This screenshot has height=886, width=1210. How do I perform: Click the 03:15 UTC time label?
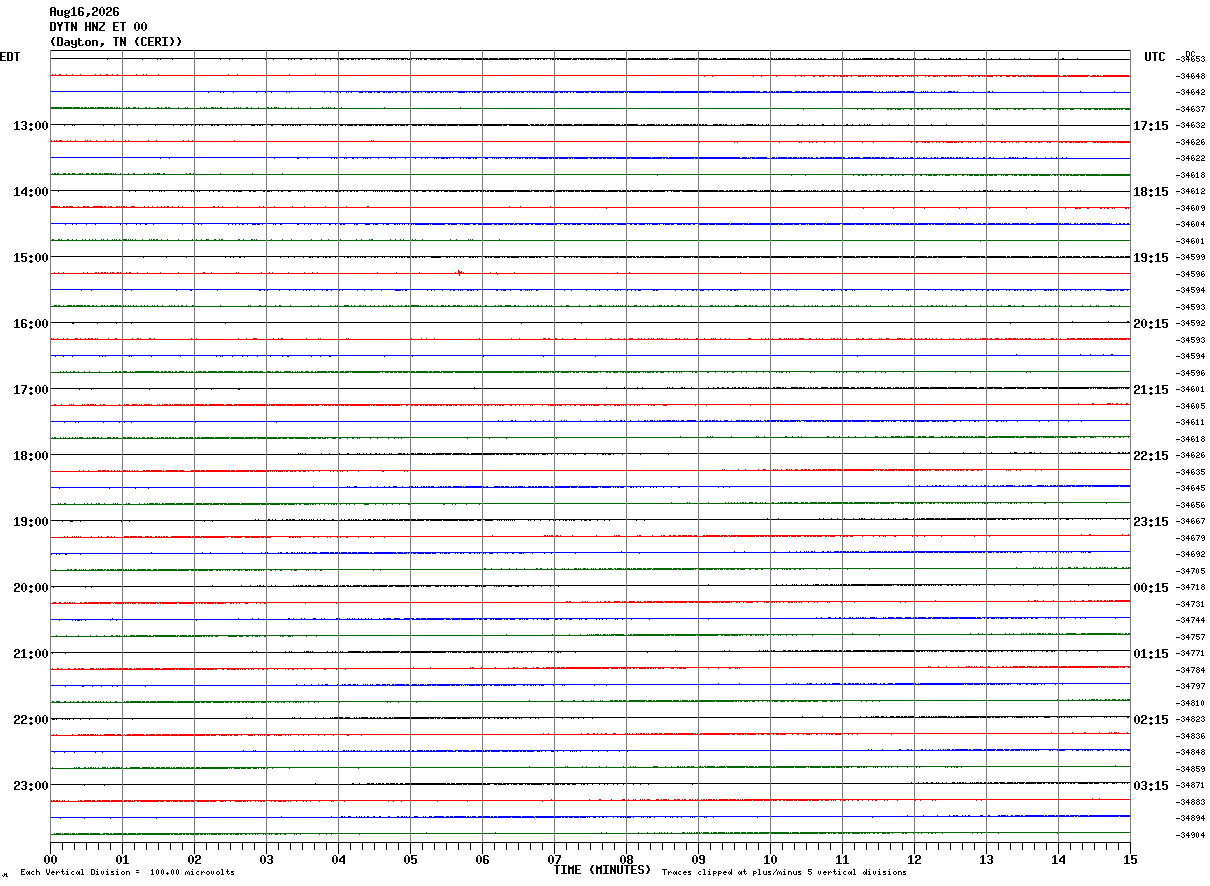tap(1150, 786)
